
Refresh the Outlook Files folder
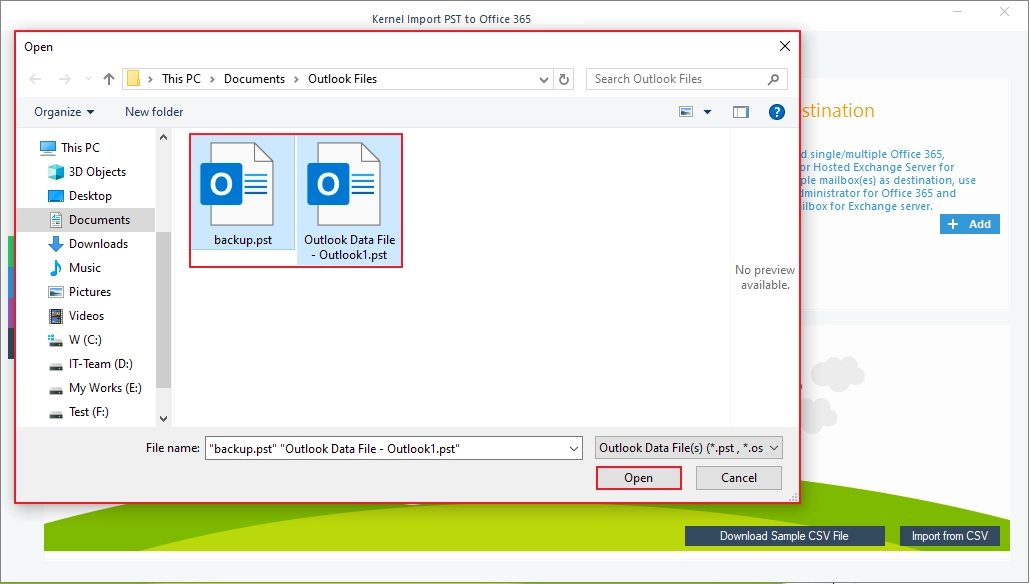(x=564, y=79)
